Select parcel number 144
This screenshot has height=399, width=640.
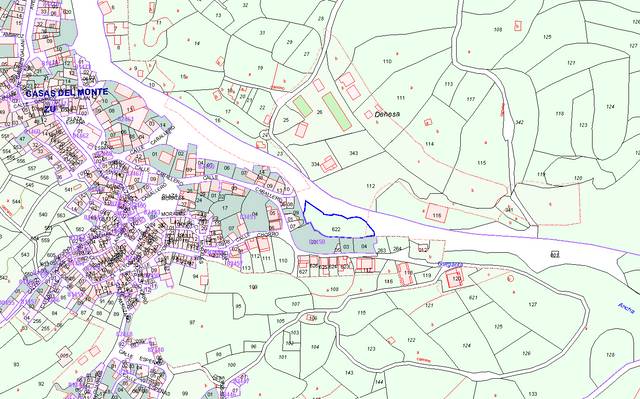coord(379,382)
